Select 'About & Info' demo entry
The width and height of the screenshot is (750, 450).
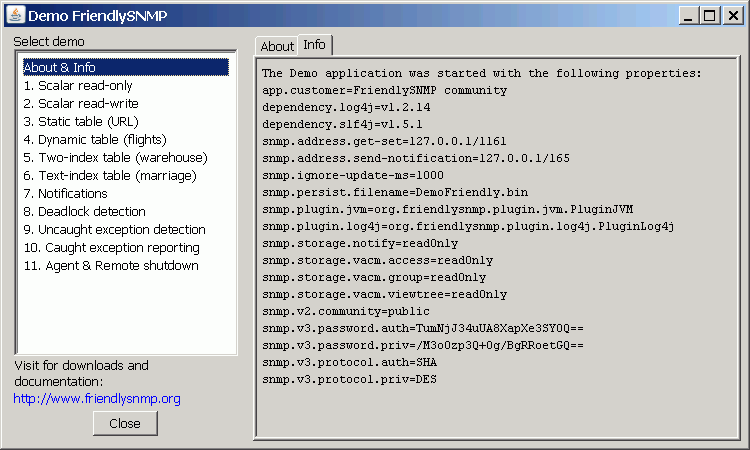click(125, 67)
